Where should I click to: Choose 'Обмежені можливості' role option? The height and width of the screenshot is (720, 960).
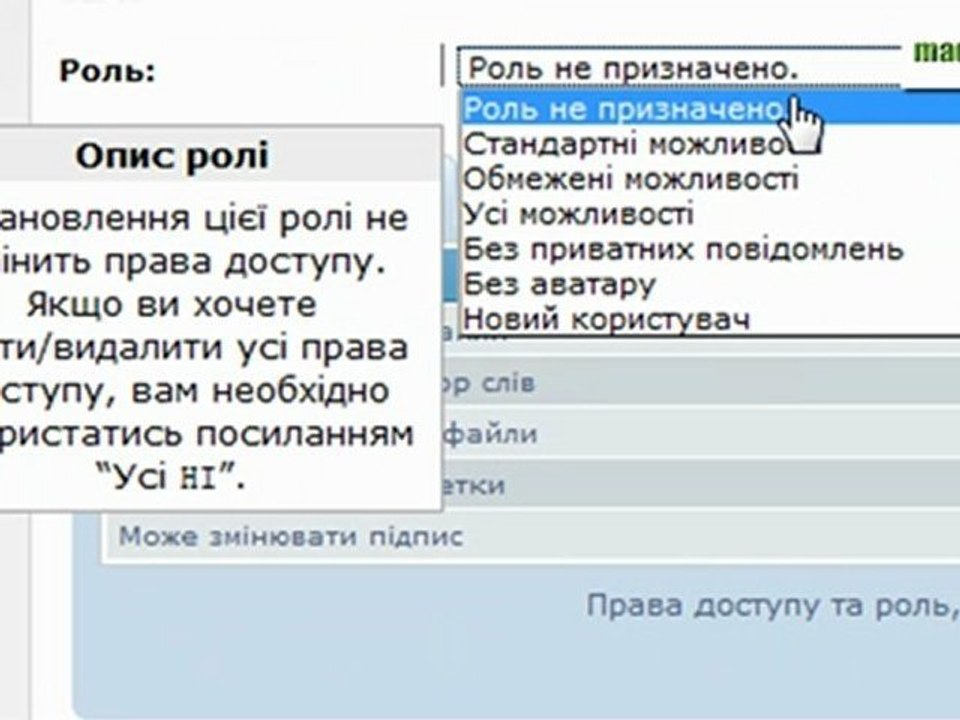pos(711,179)
